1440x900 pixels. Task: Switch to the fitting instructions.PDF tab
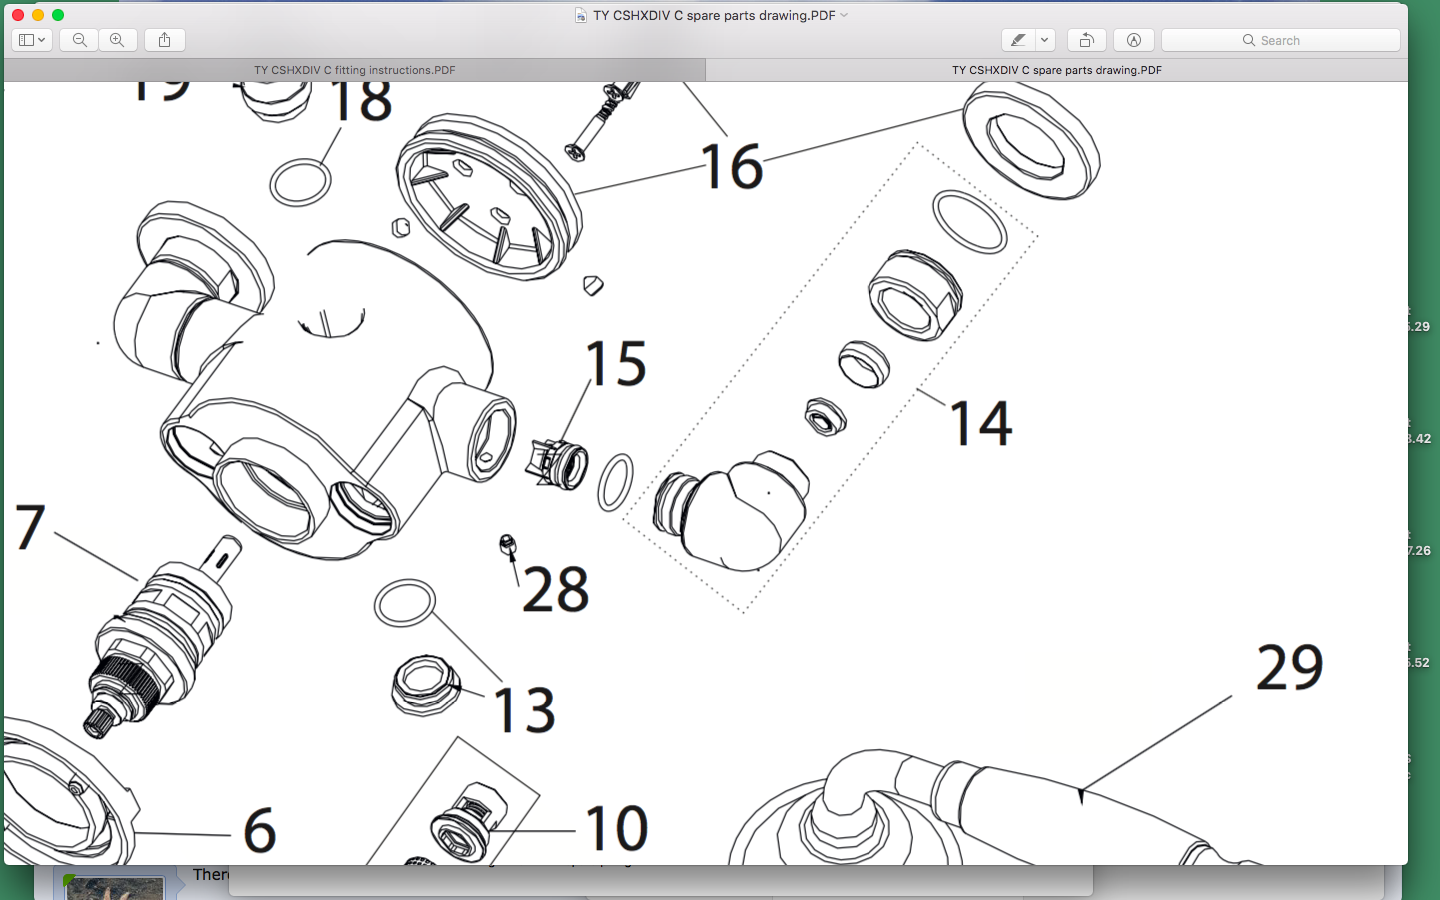[x=354, y=70]
